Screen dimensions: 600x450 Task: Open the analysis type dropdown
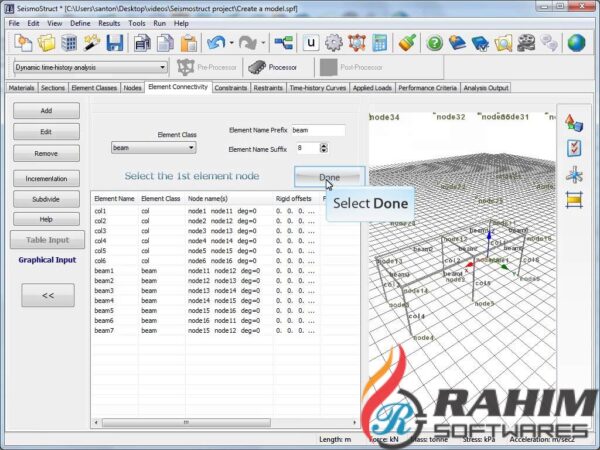click(x=90, y=67)
